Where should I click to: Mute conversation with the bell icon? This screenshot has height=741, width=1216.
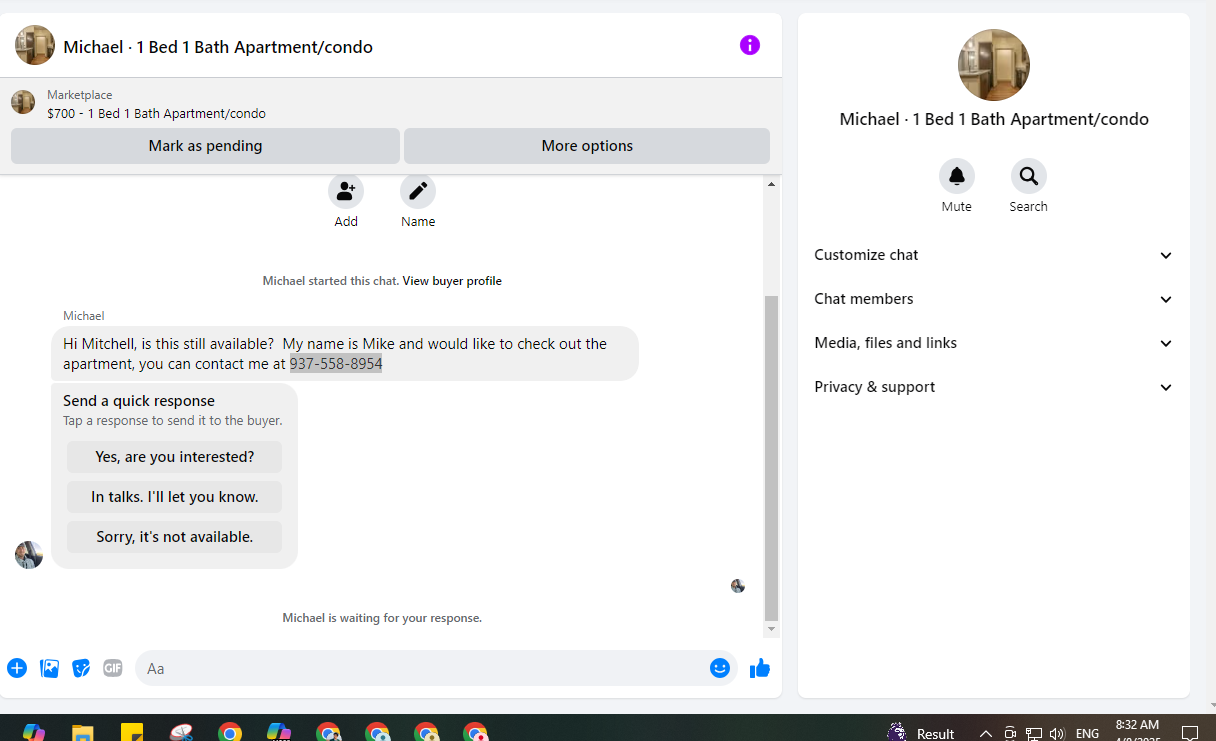point(957,176)
